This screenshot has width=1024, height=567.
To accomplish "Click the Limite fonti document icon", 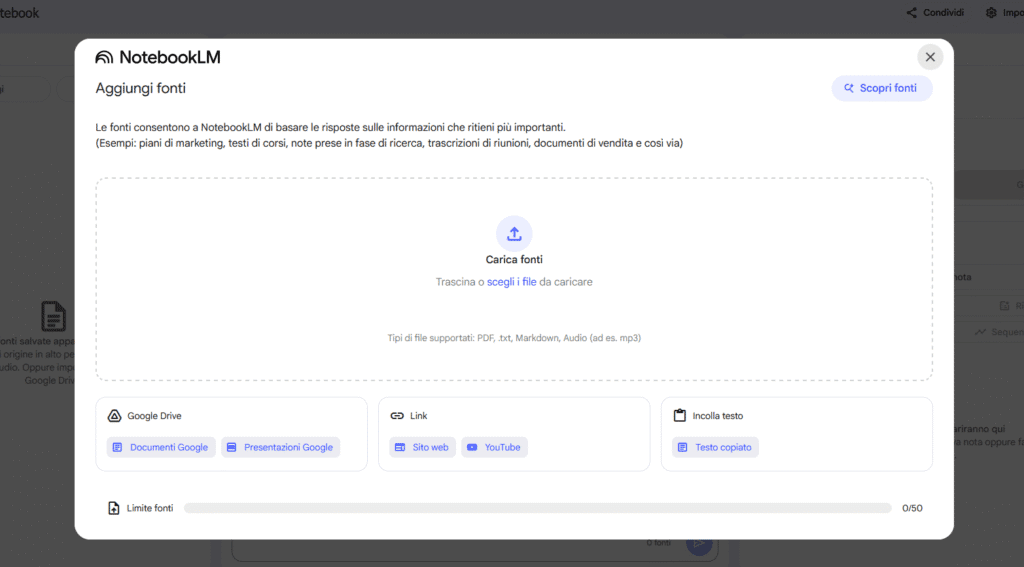I will pos(114,508).
